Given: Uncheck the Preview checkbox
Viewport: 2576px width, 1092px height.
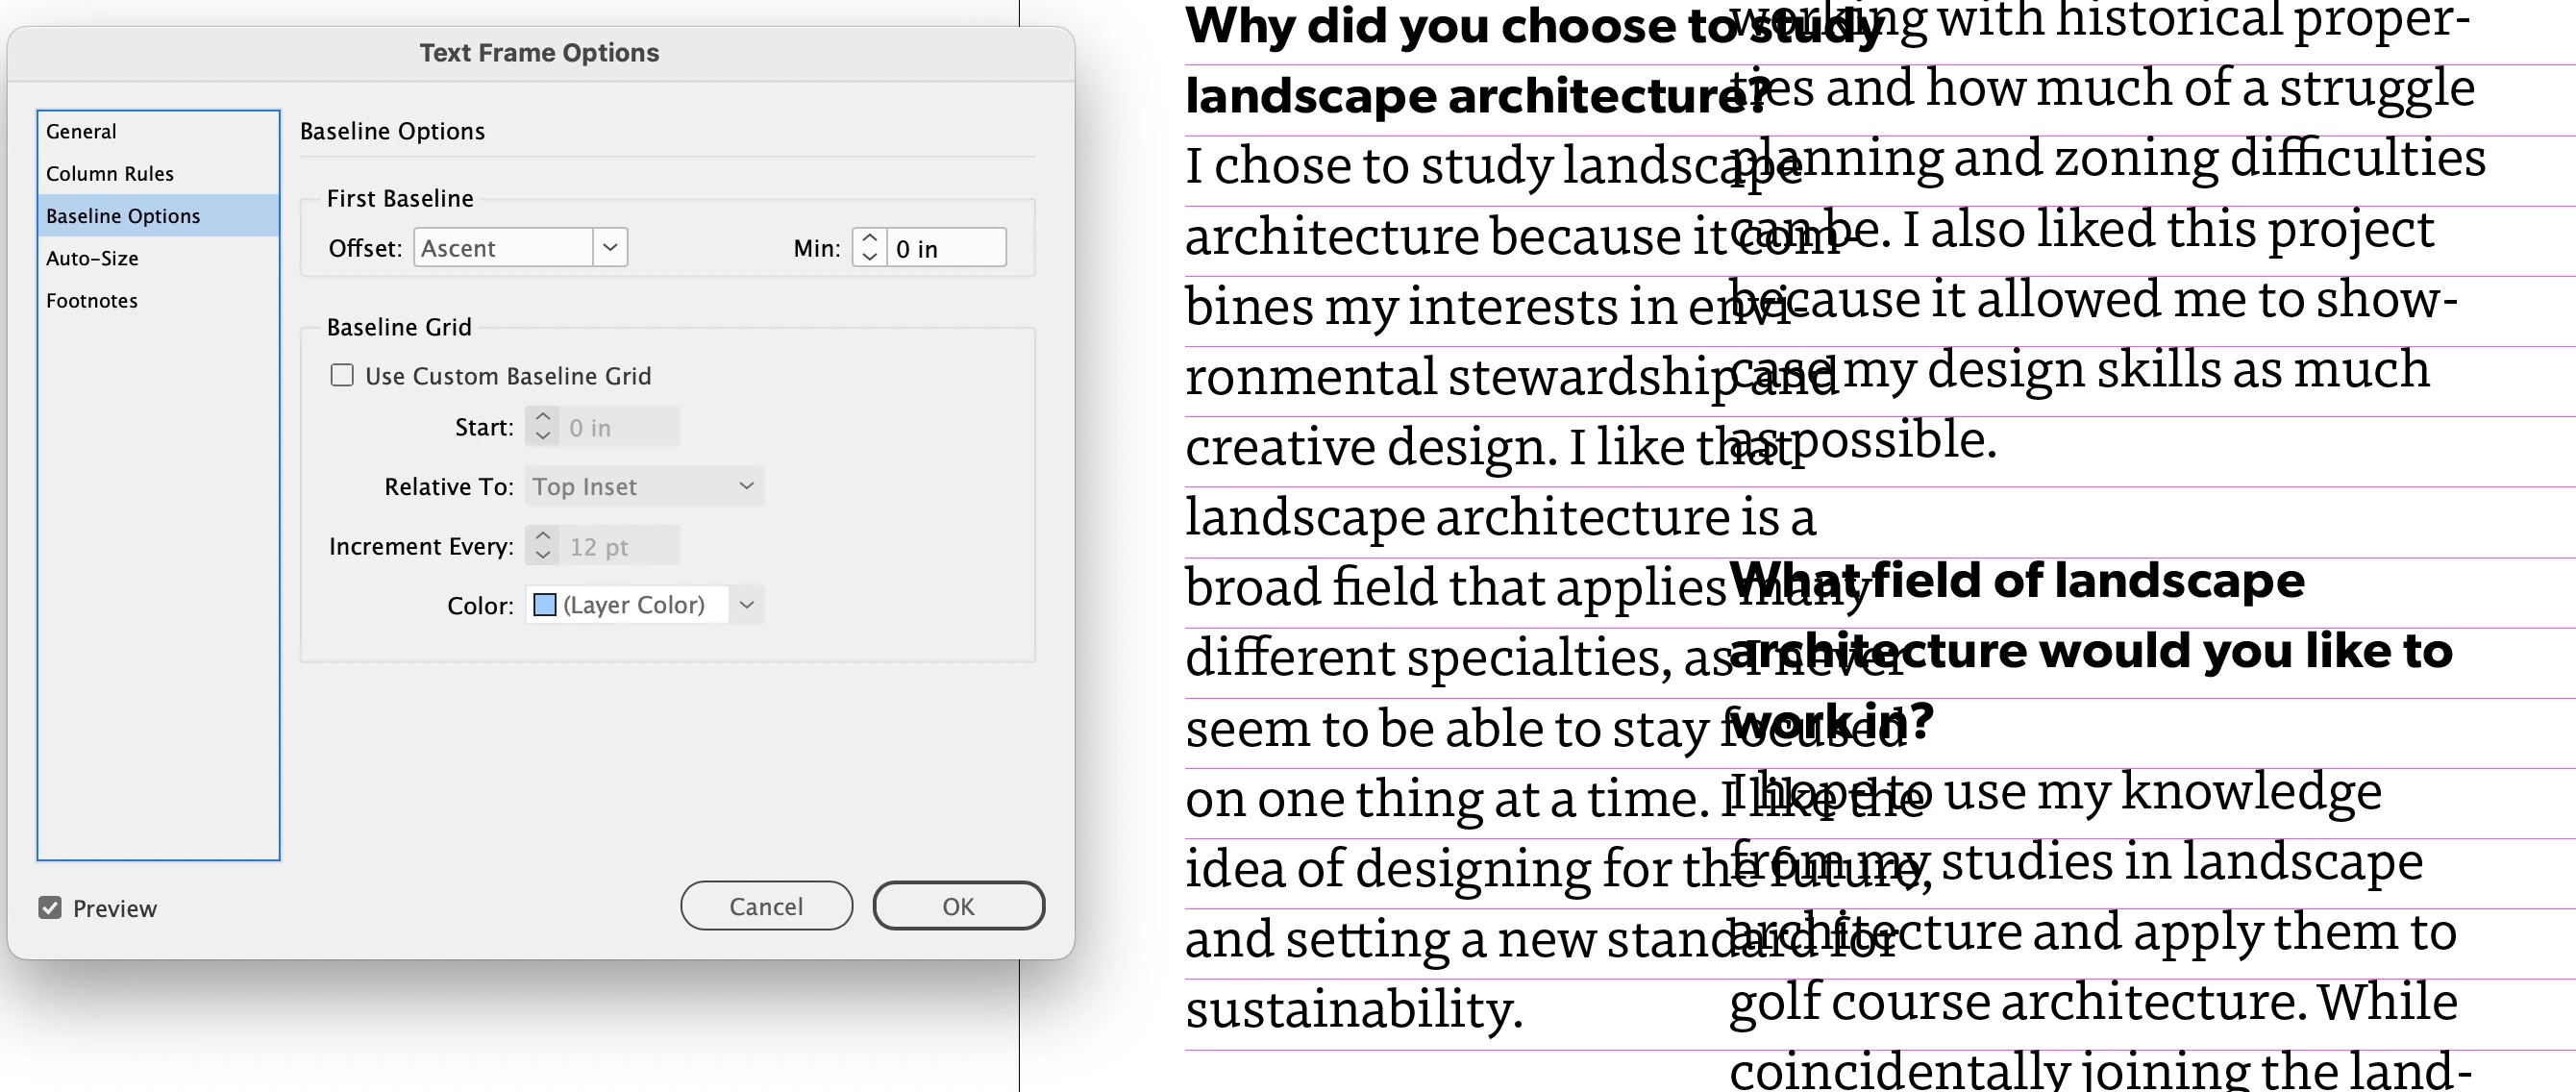Looking at the screenshot, I should 50,907.
